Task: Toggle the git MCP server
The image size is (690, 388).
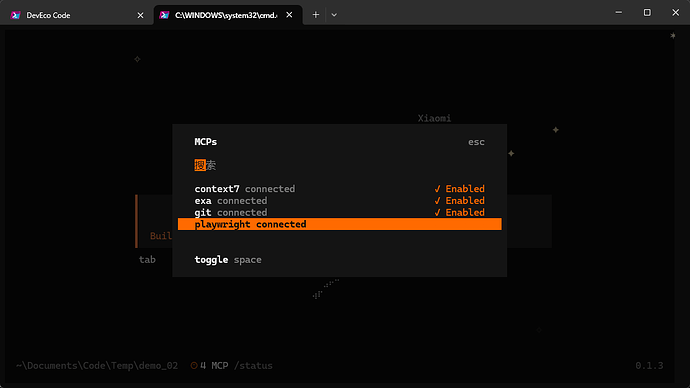Action: click(339, 212)
